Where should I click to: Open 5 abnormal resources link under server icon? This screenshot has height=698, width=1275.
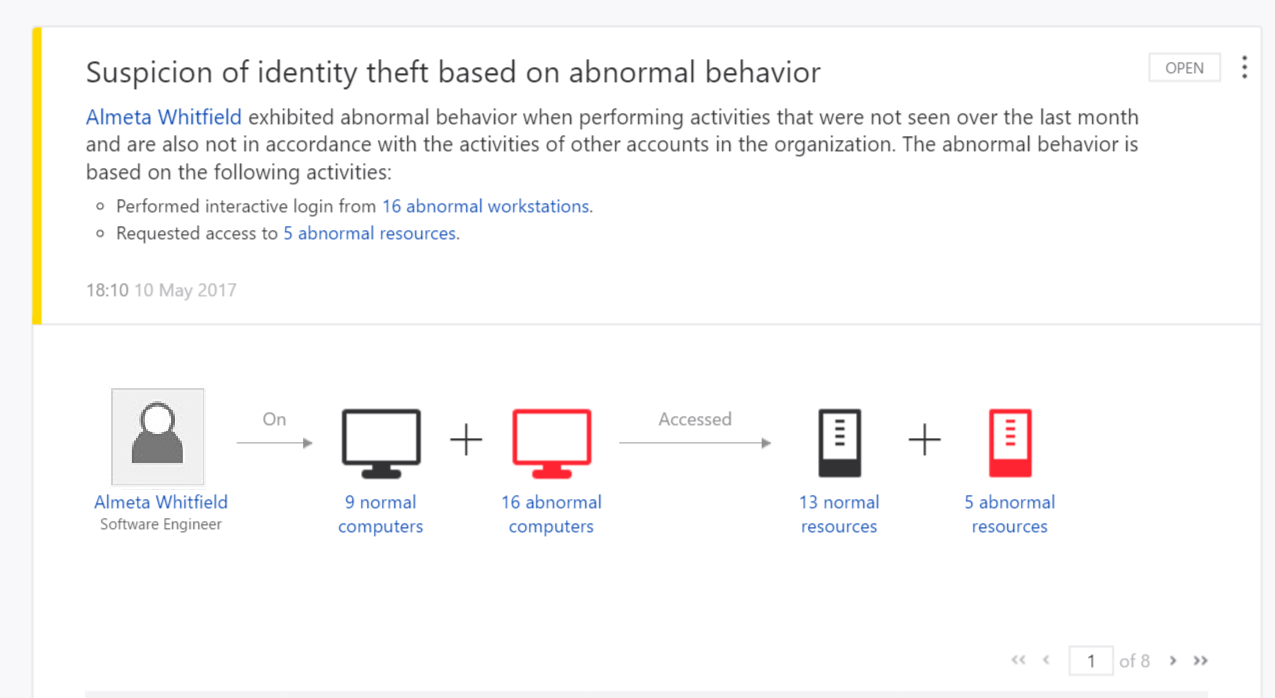(1010, 514)
